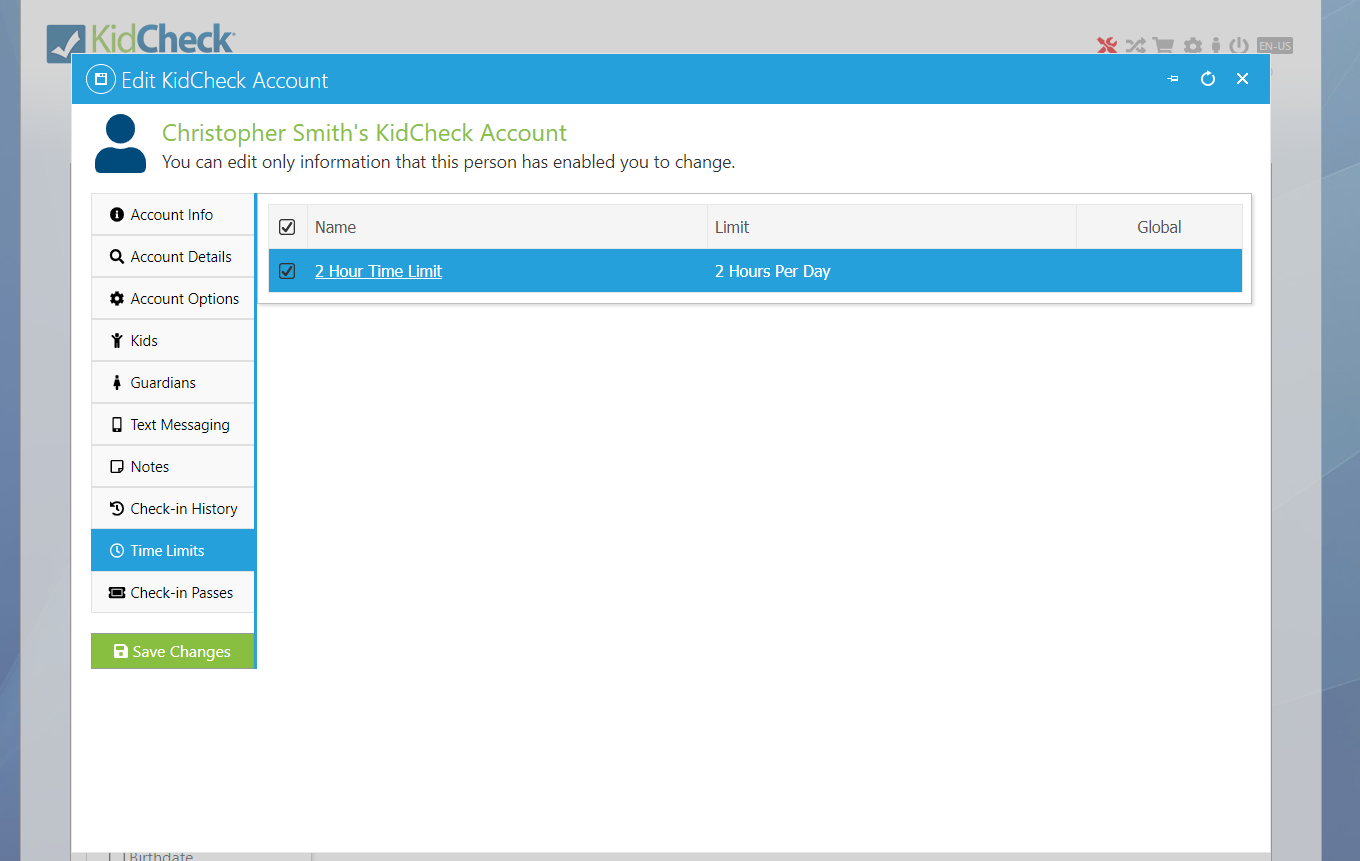Close the Edit KidCheck Account dialog

pos(1242,79)
